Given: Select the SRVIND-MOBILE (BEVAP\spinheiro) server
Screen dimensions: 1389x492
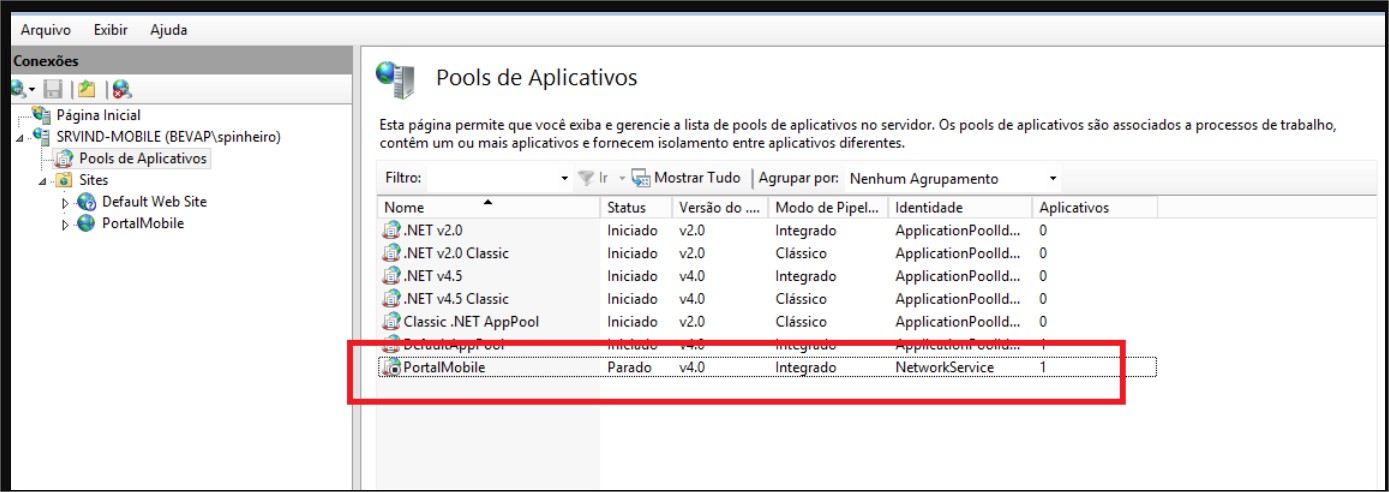Looking at the screenshot, I should (169, 136).
